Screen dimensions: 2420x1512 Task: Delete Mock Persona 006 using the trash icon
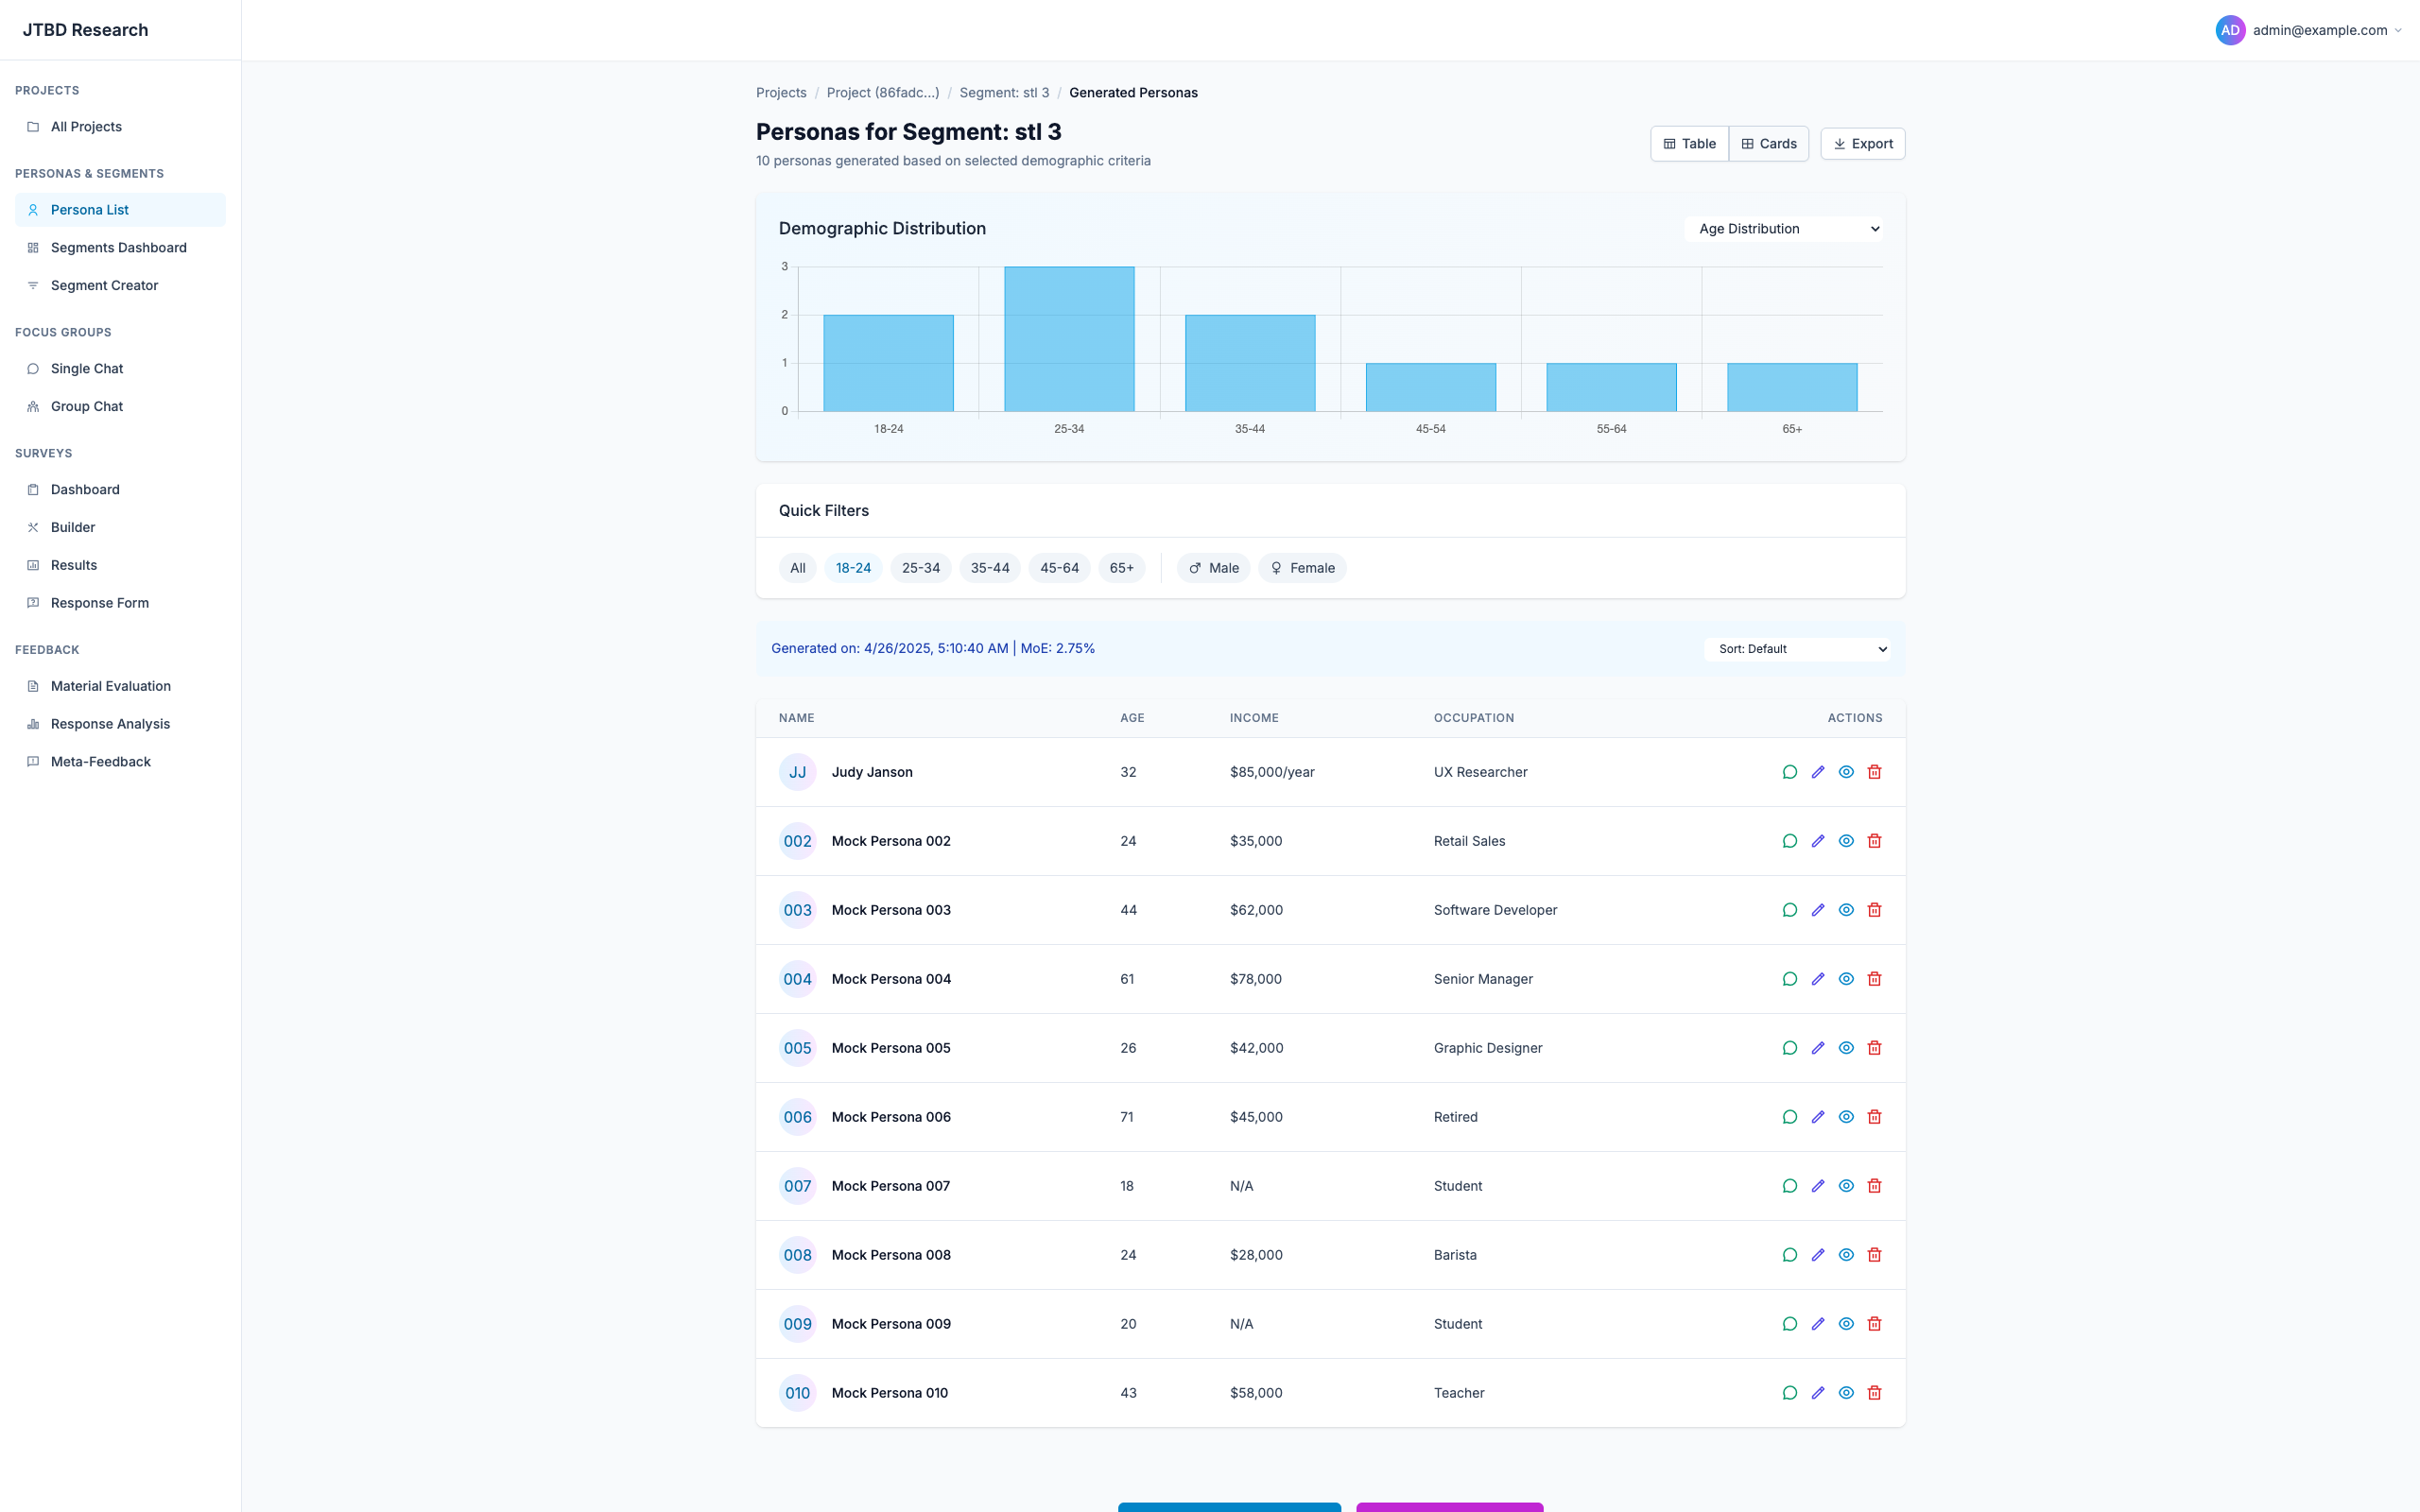1874,1116
